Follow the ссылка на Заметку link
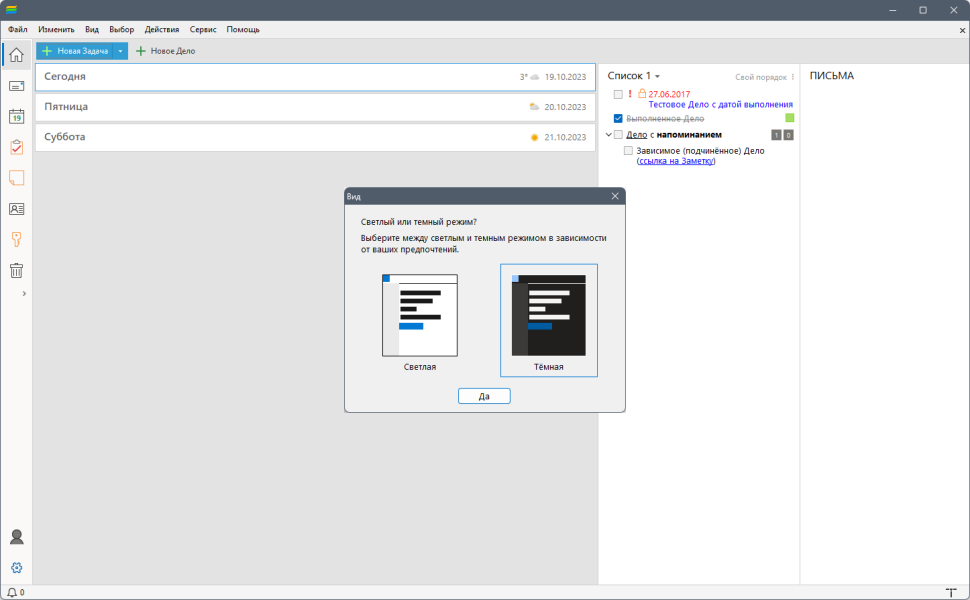The width and height of the screenshot is (970, 600). pyautogui.click(x=676, y=161)
